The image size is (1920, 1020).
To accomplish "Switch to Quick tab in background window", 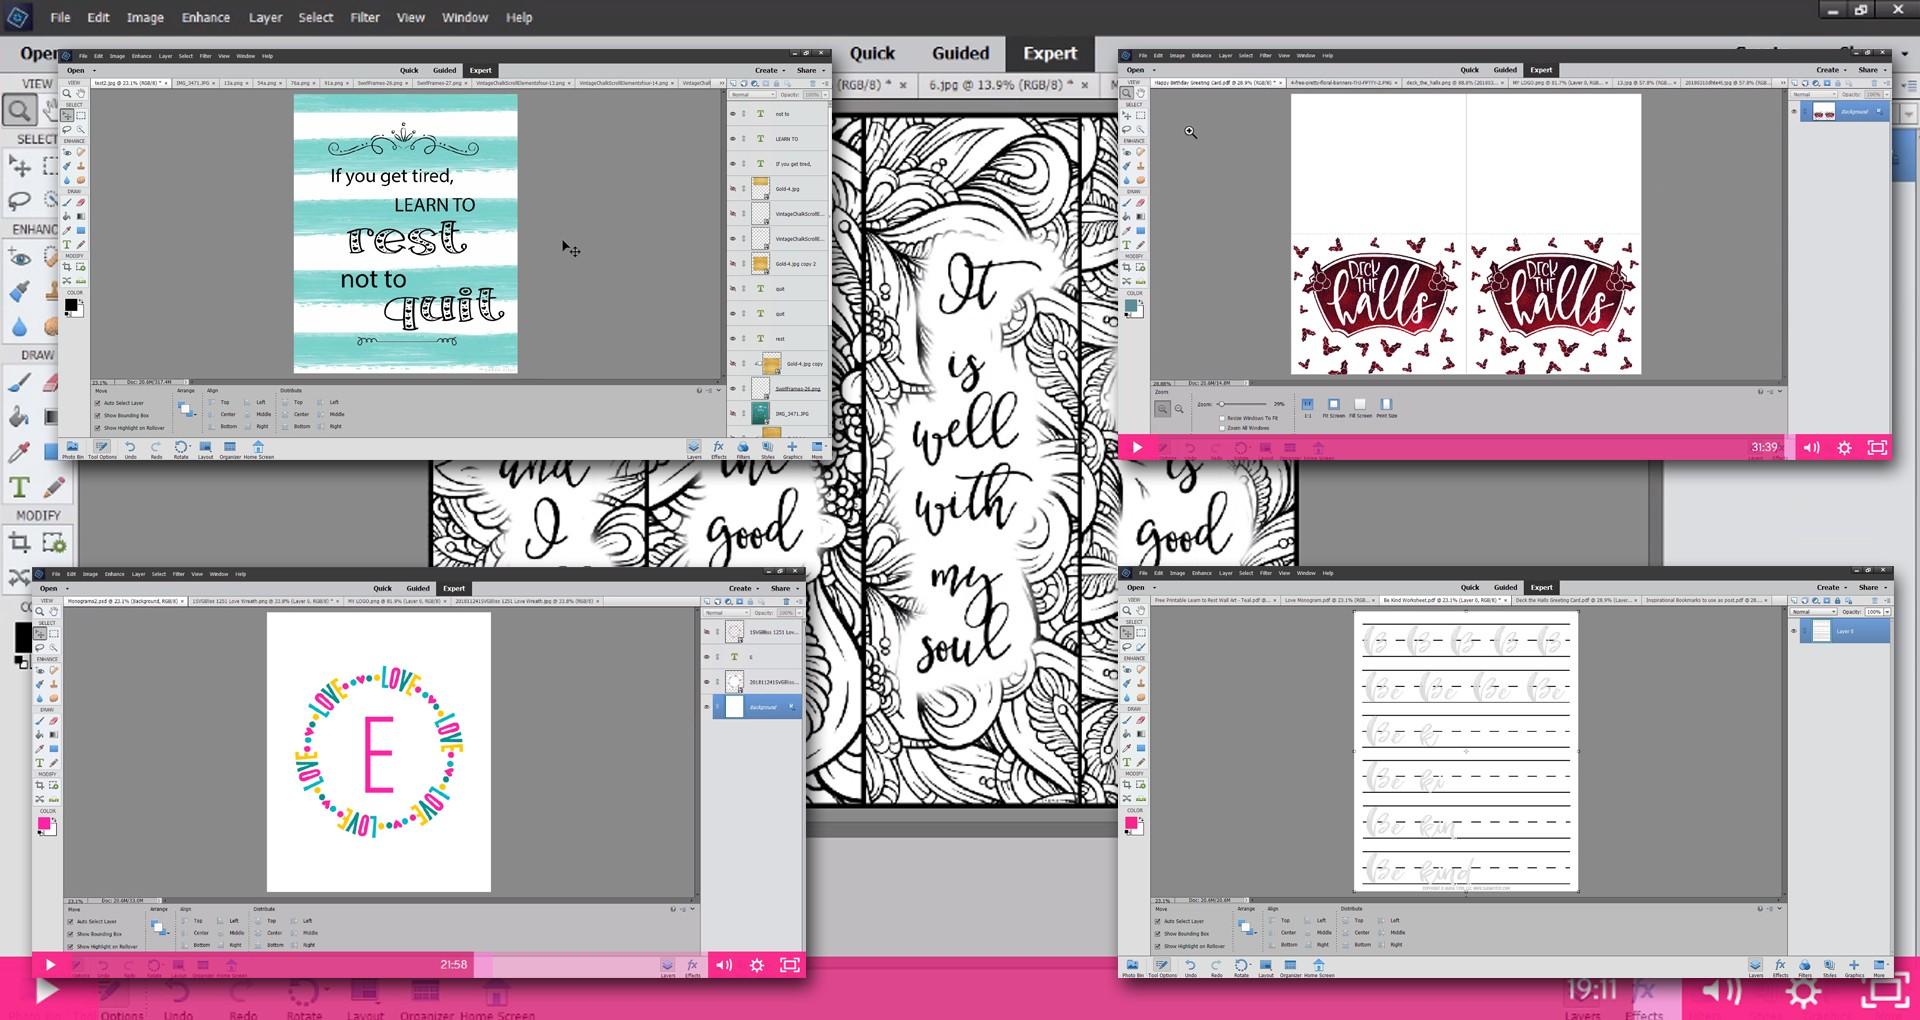I will point(872,53).
